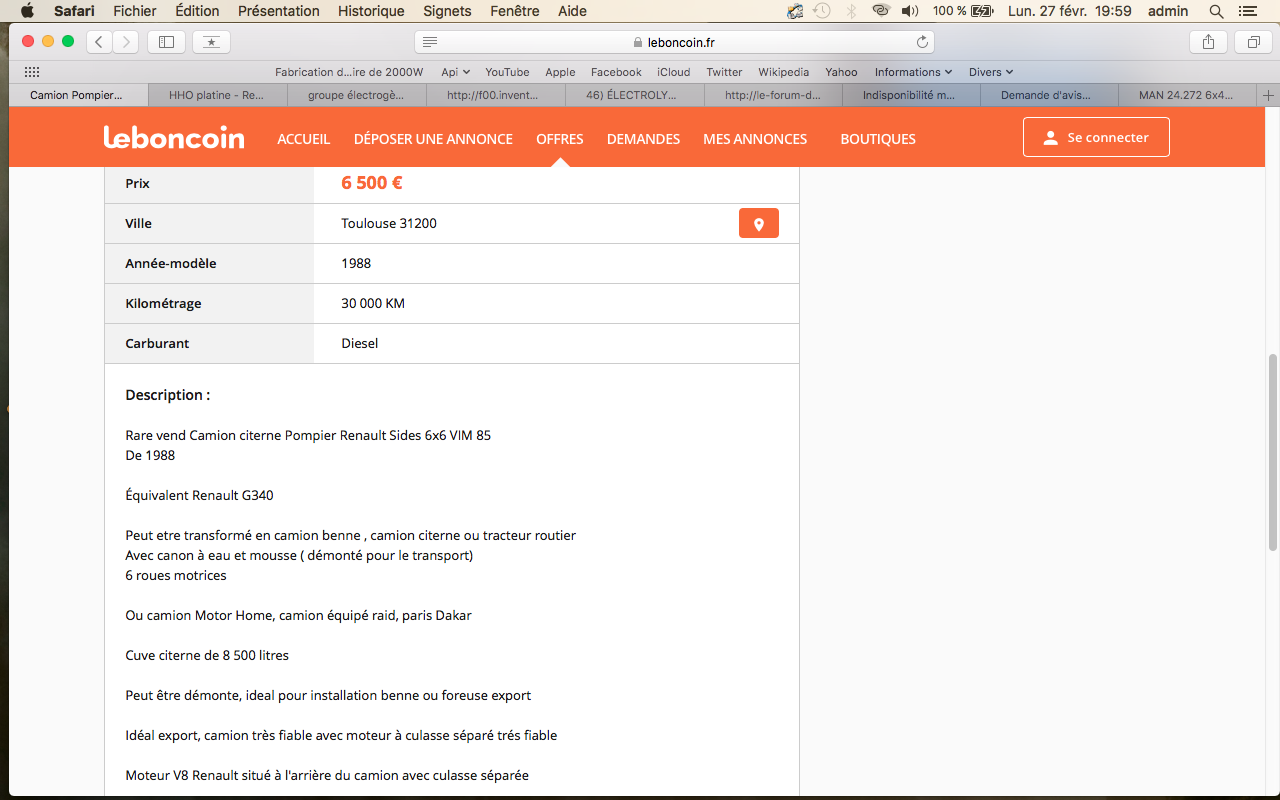The width and height of the screenshot is (1280, 800).
Task: Click the map pin icon next to Toulouse
Action: (x=758, y=224)
